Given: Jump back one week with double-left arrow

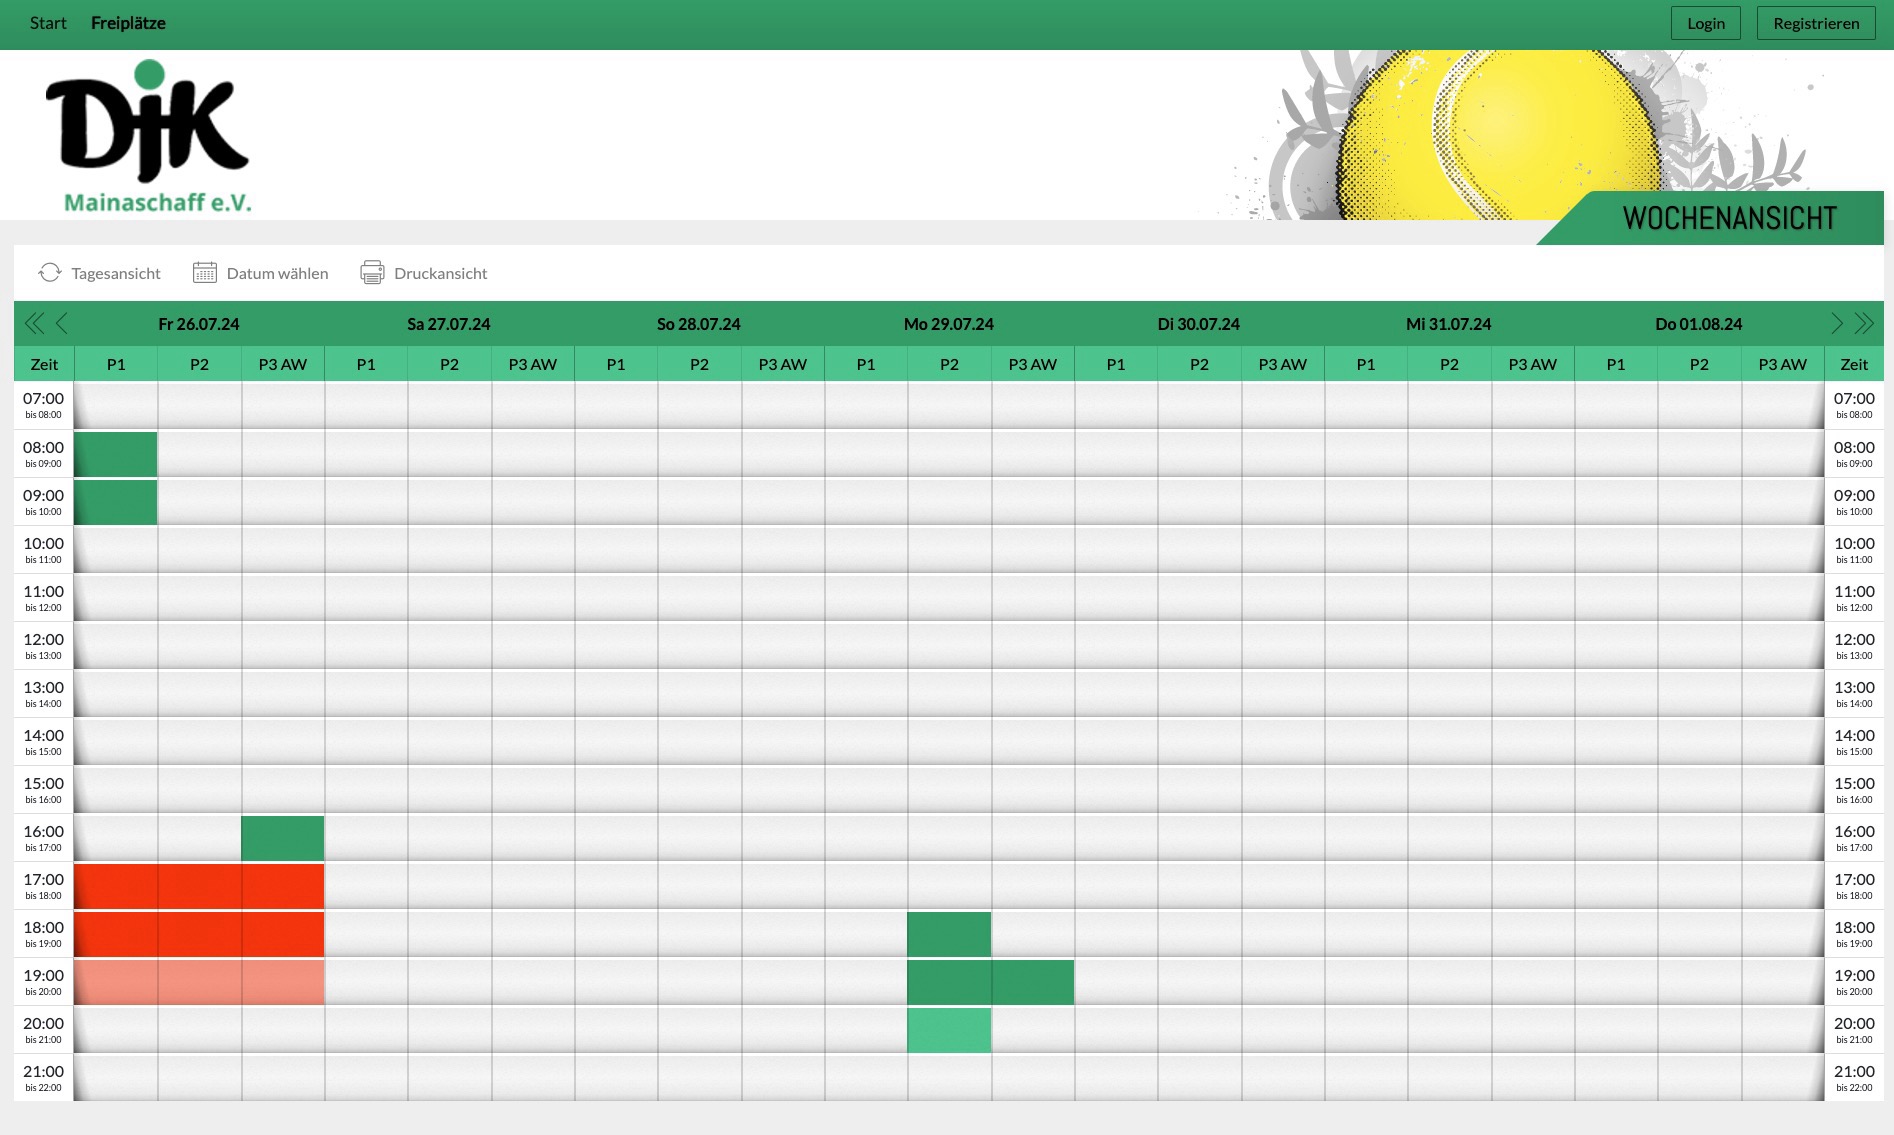Looking at the screenshot, I should point(34,324).
